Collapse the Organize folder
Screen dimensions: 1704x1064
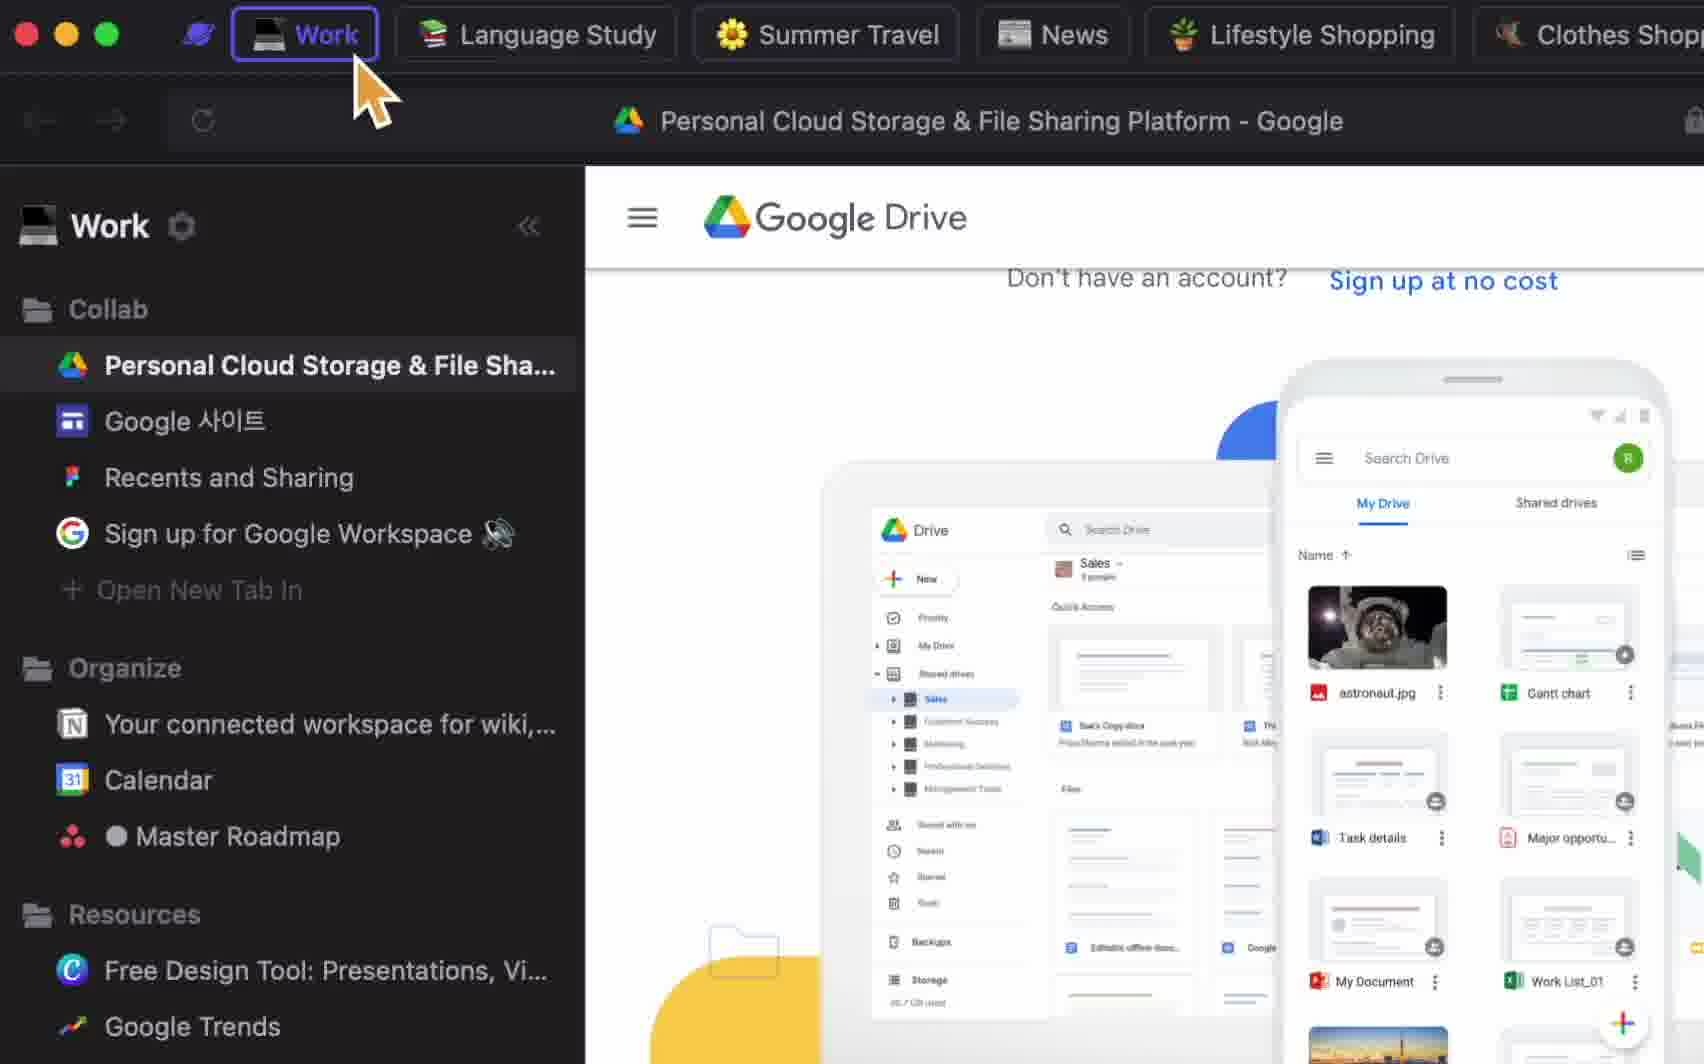click(124, 668)
